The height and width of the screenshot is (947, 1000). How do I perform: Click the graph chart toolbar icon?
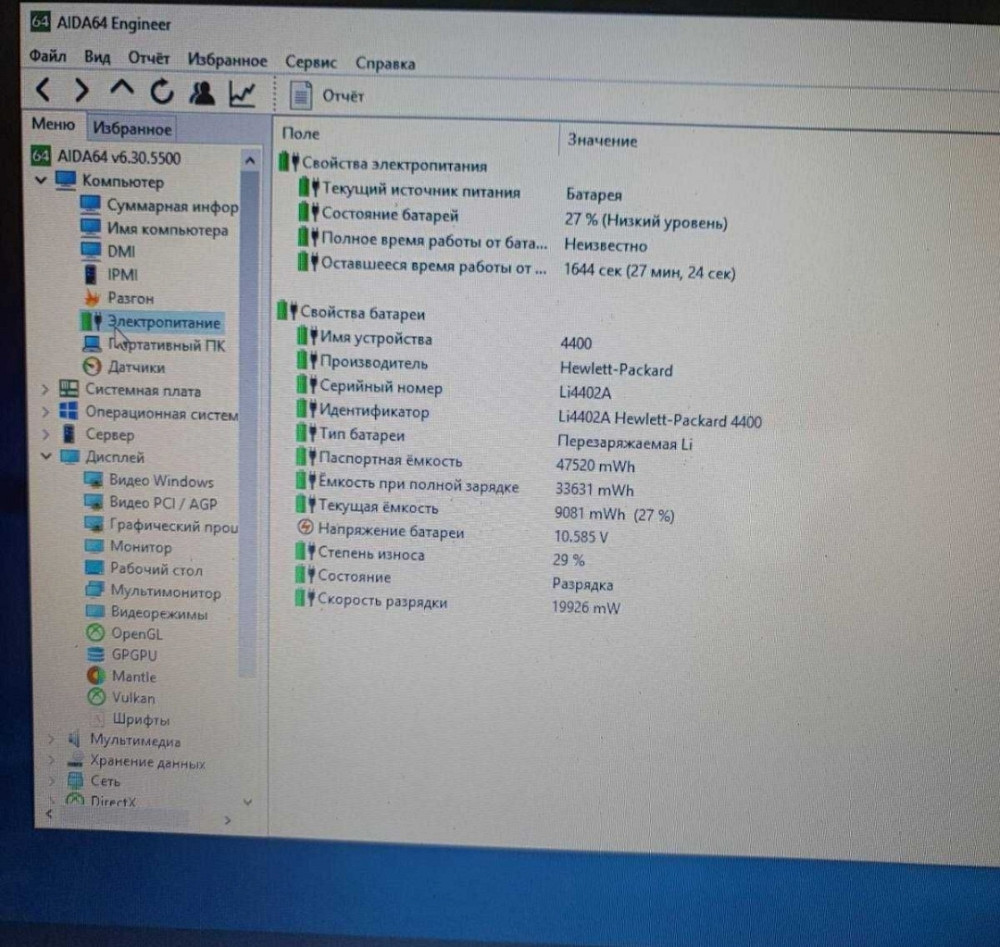242,94
